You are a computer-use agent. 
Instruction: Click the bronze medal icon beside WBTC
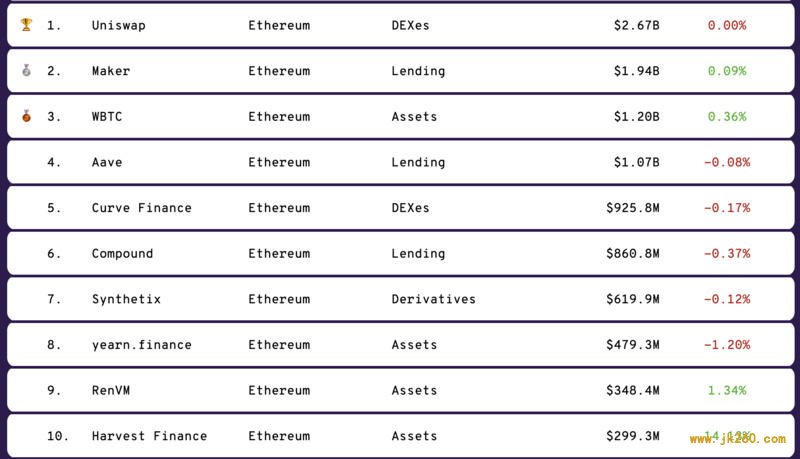[27, 116]
